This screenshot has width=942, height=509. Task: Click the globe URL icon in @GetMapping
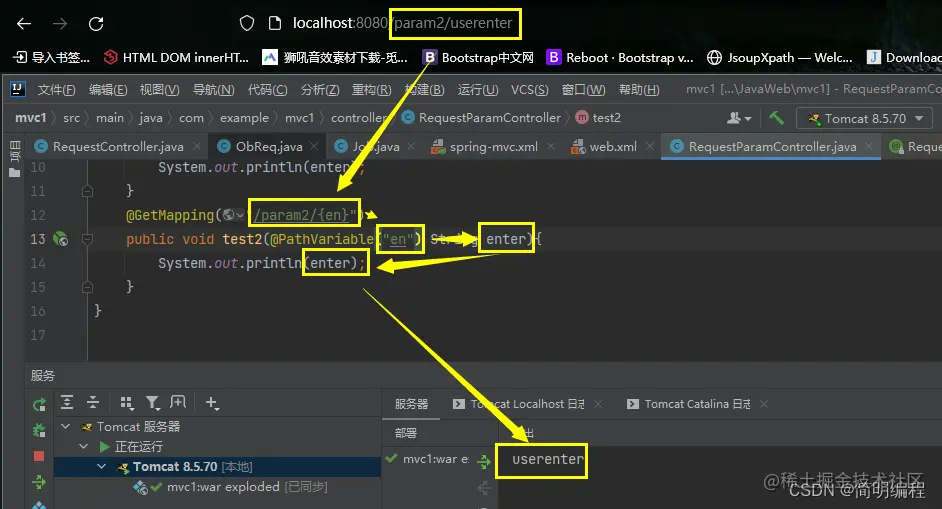click(232, 215)
